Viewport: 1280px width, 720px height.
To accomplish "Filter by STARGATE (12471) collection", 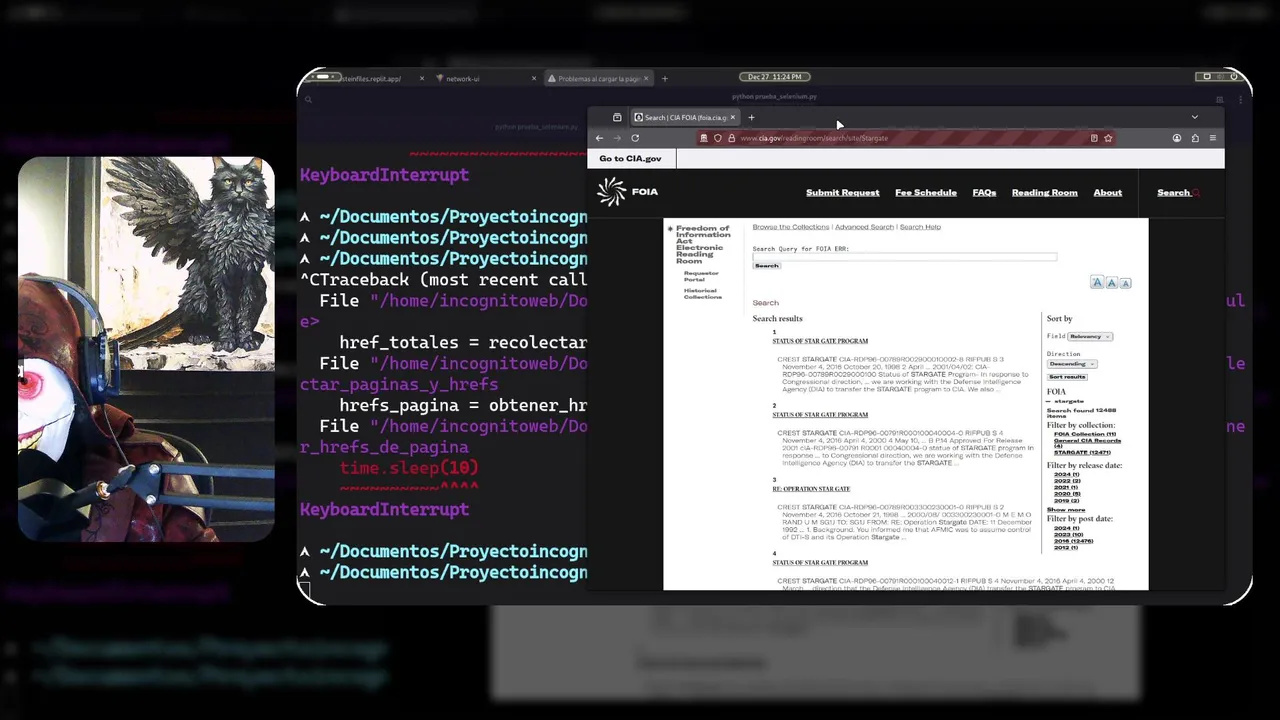I will (1082, 452).
